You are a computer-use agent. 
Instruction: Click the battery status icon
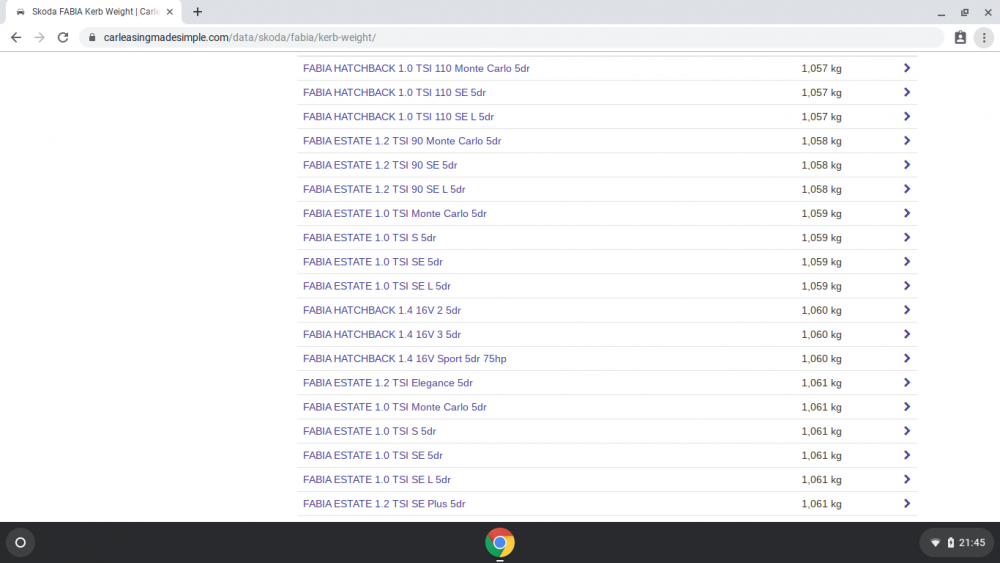[950, 543]
